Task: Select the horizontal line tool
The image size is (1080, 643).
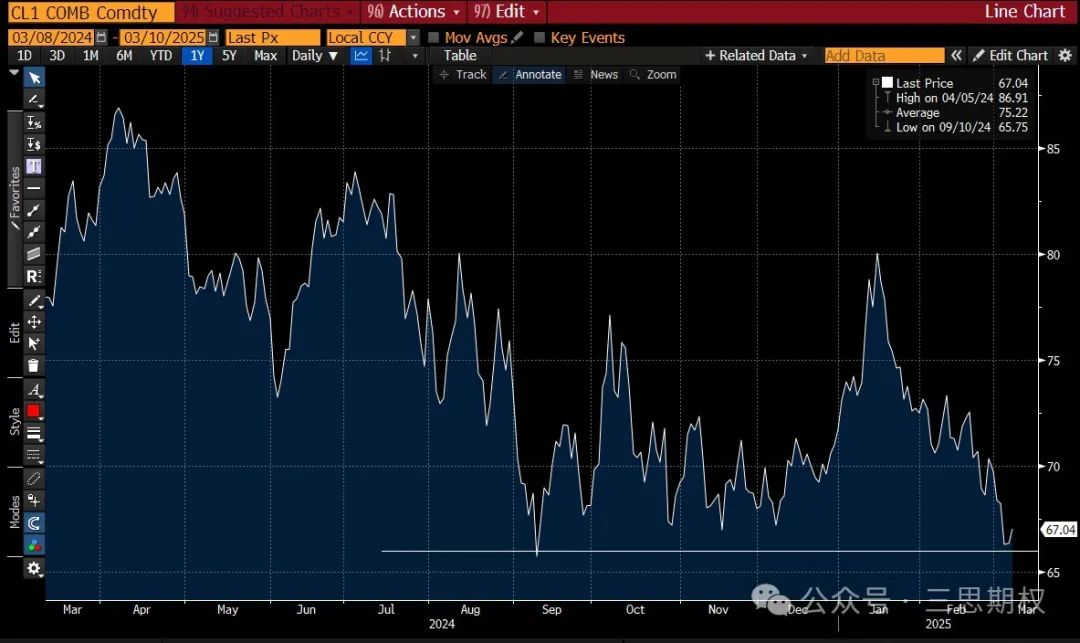Action: [x=34, y=188]
